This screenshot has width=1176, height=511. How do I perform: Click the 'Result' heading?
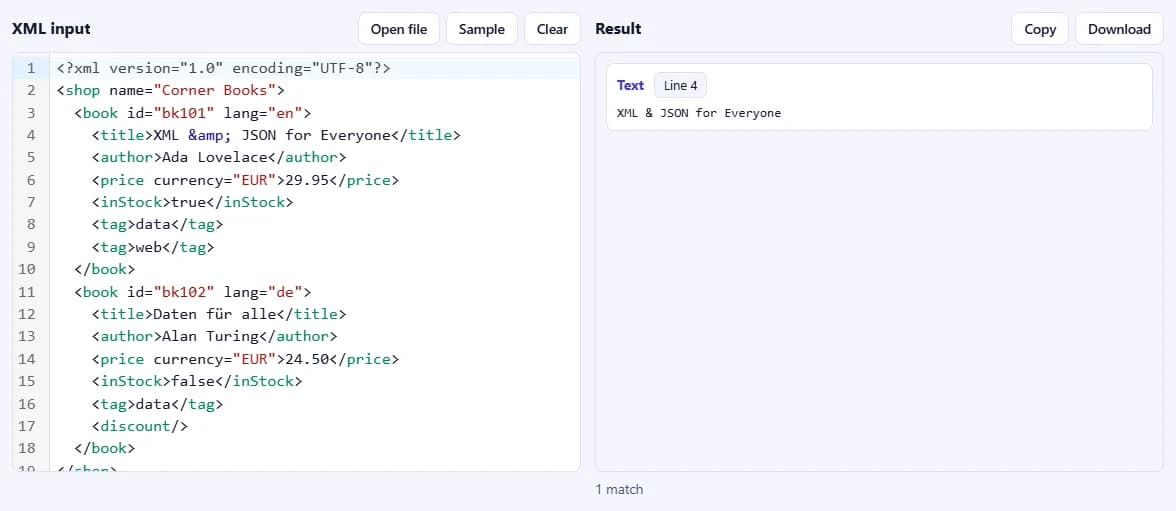618,29
